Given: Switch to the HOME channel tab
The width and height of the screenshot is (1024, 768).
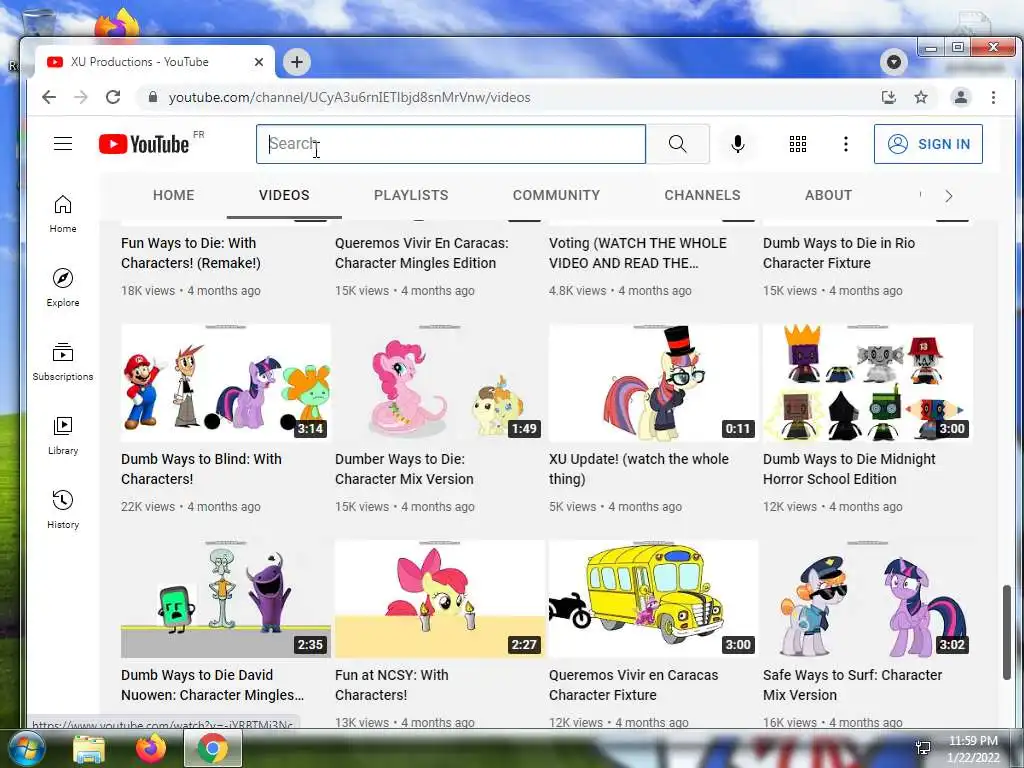Looking at the screenshot, I should [x=174, y=195].
